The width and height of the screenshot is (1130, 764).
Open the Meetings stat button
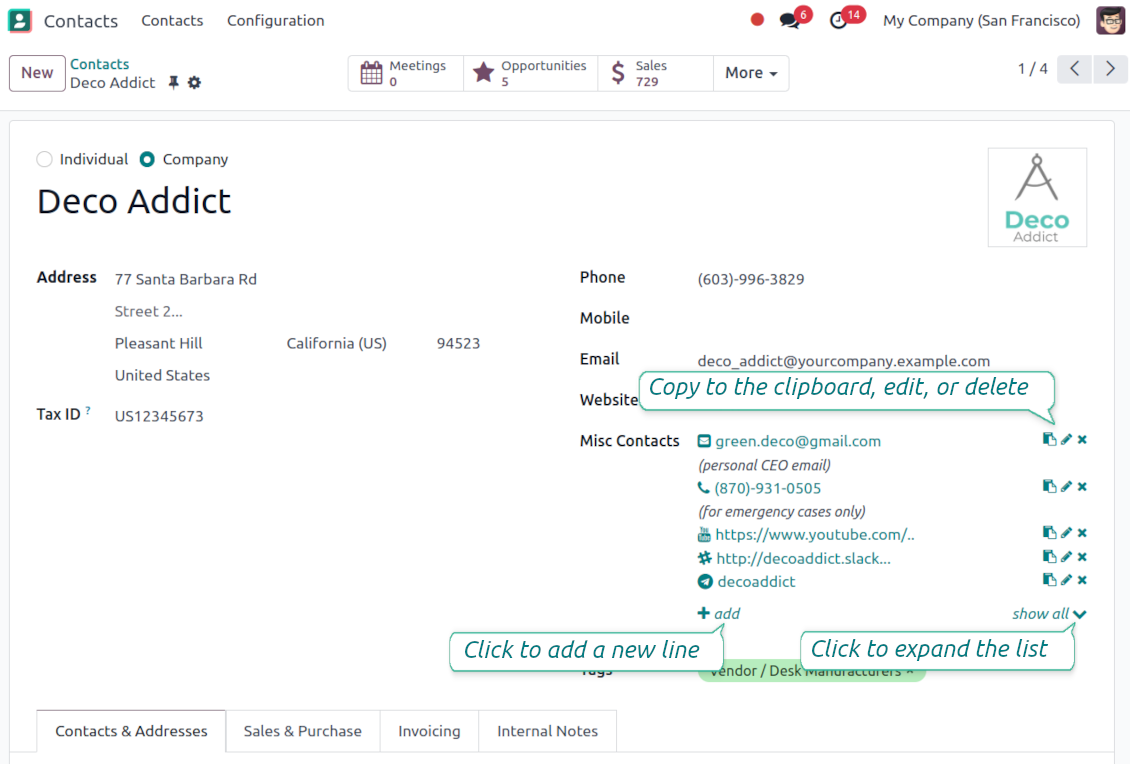(406, 73)
